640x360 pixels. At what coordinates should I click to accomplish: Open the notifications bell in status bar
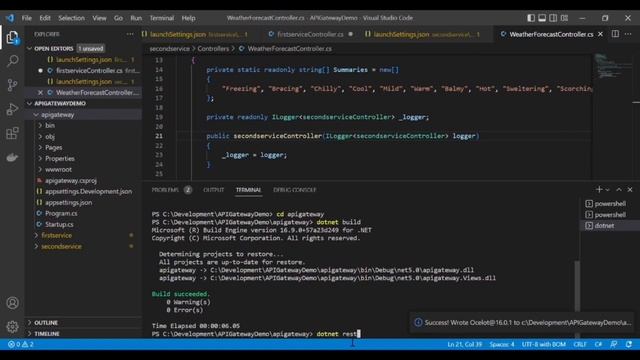[629, 344]
